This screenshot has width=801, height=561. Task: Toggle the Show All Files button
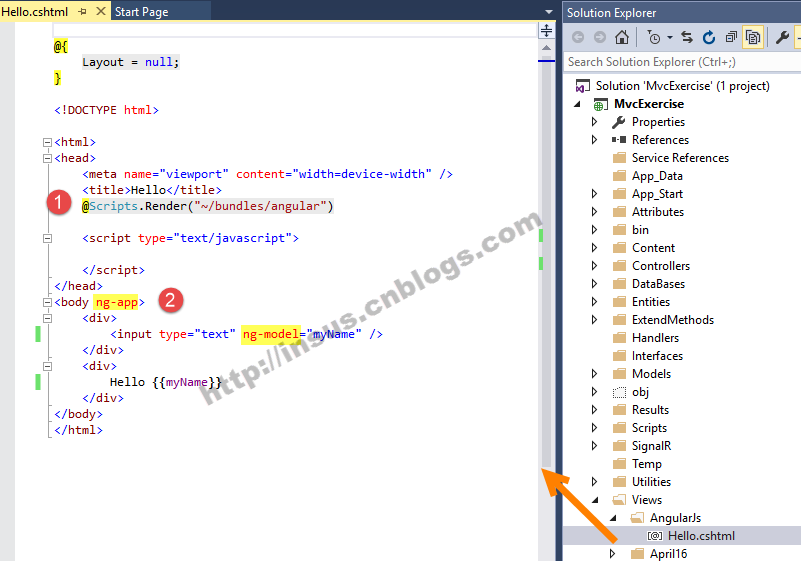click(753, 37)
